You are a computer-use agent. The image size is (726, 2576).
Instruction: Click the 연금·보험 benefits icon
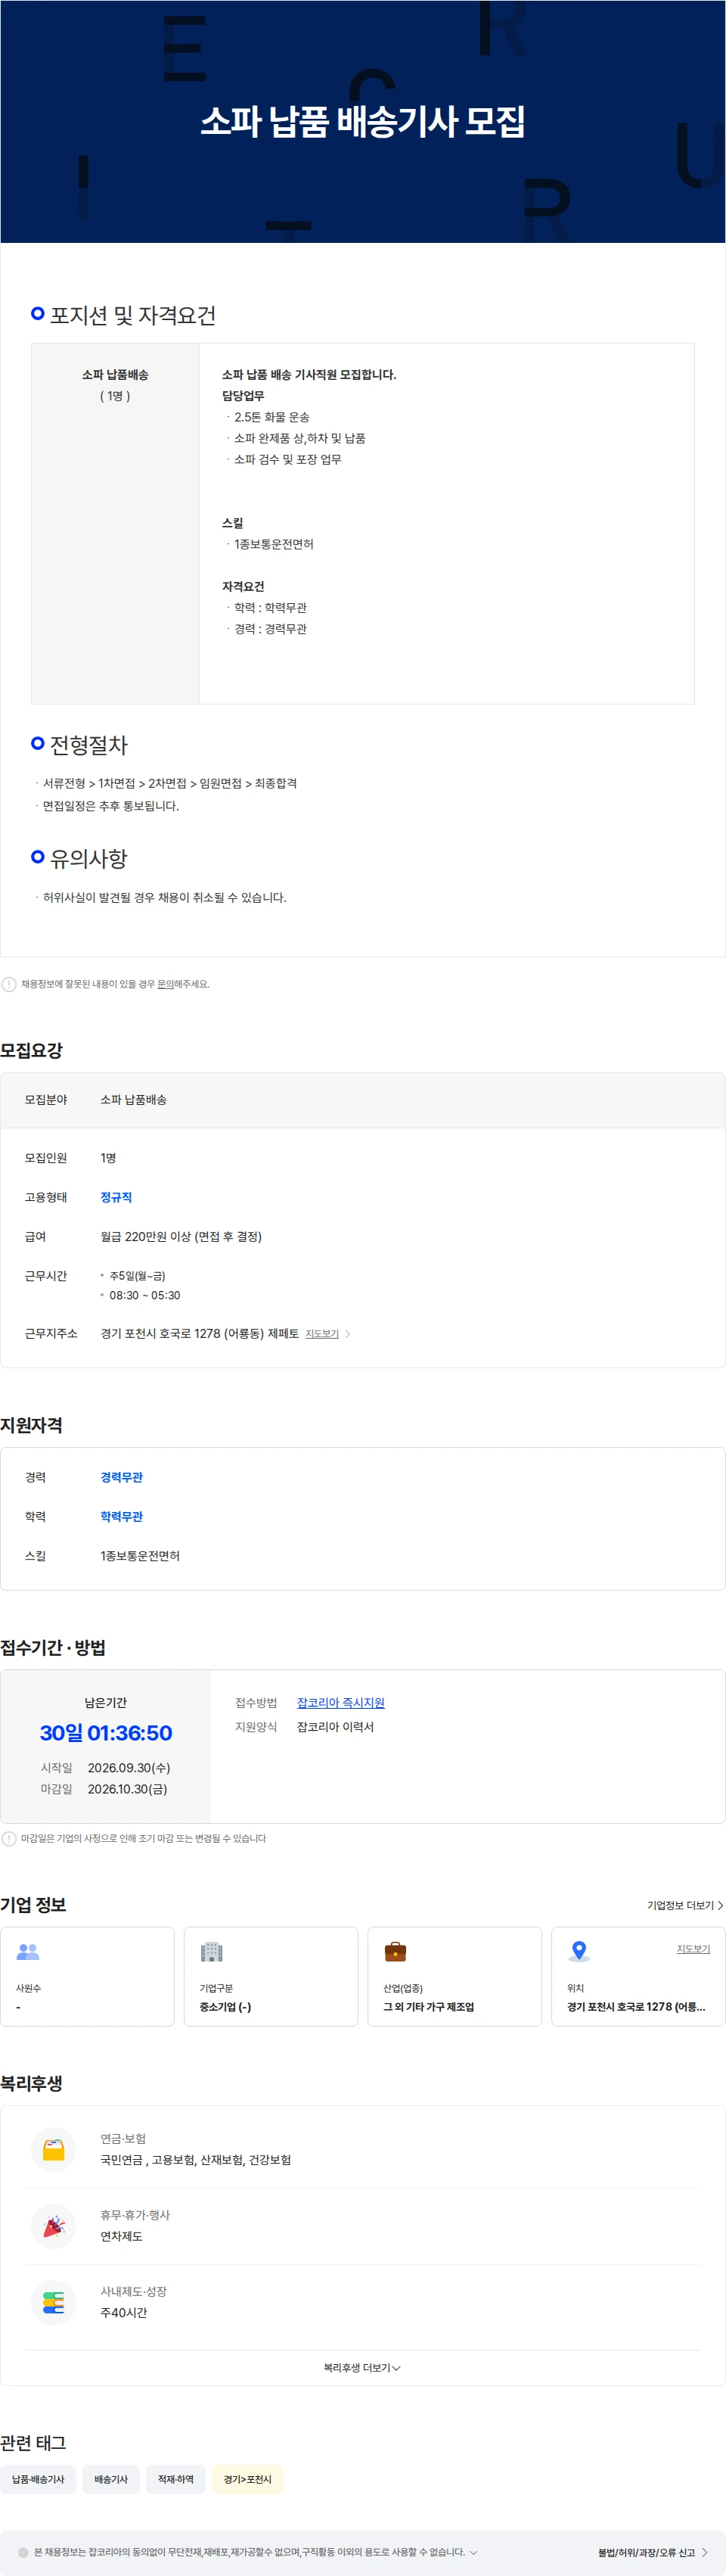tap(54, 2149)
